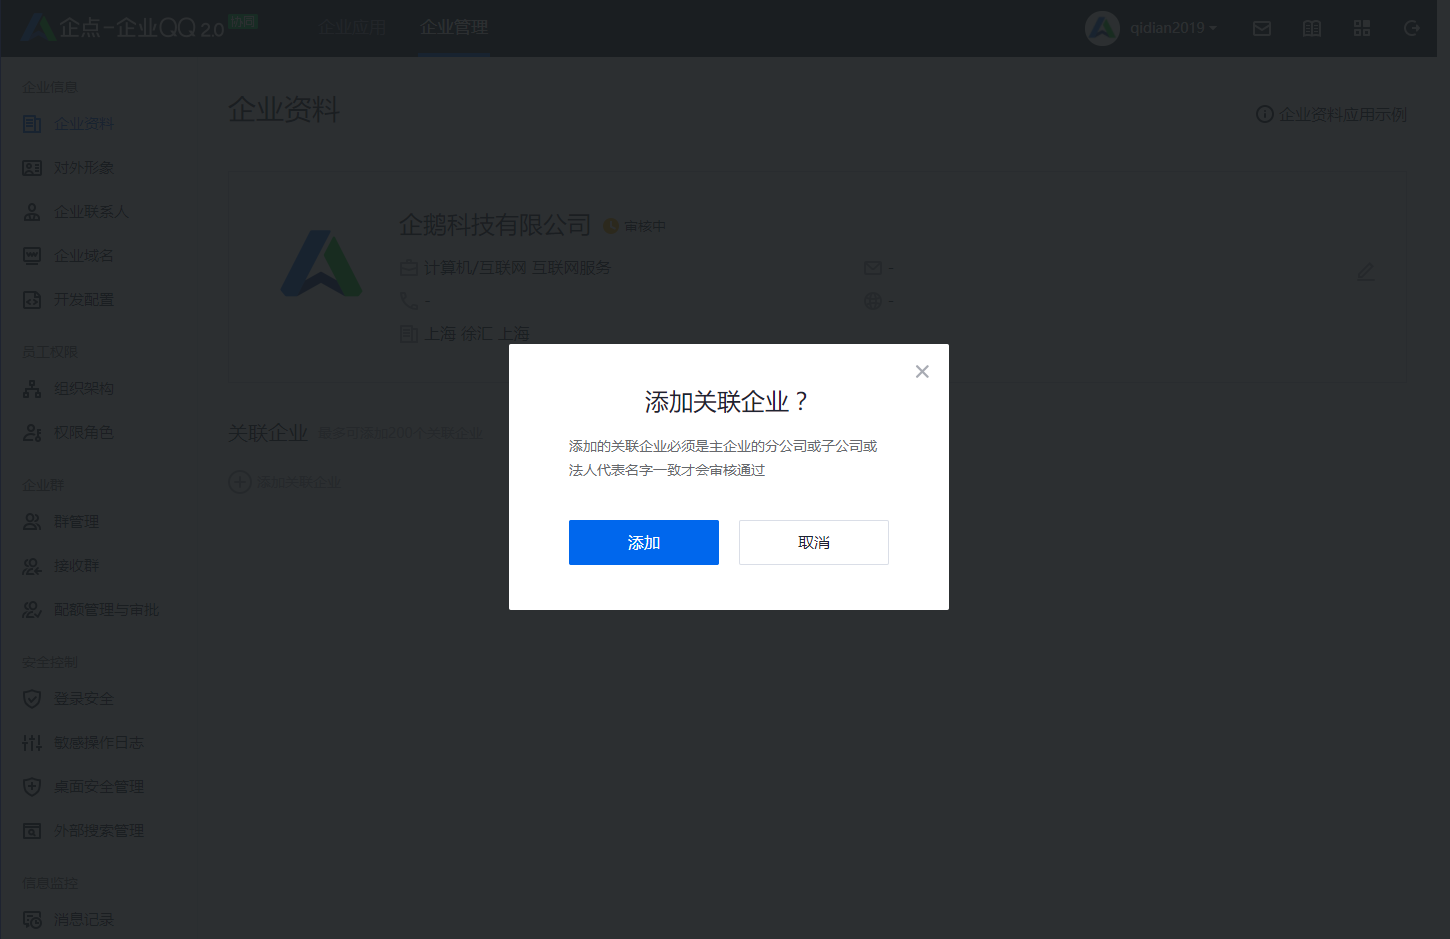The height and width of the screenshot is (939, 1450).
Task: Click the 企业域名 sidebar icon
Action: click(32, 256)
